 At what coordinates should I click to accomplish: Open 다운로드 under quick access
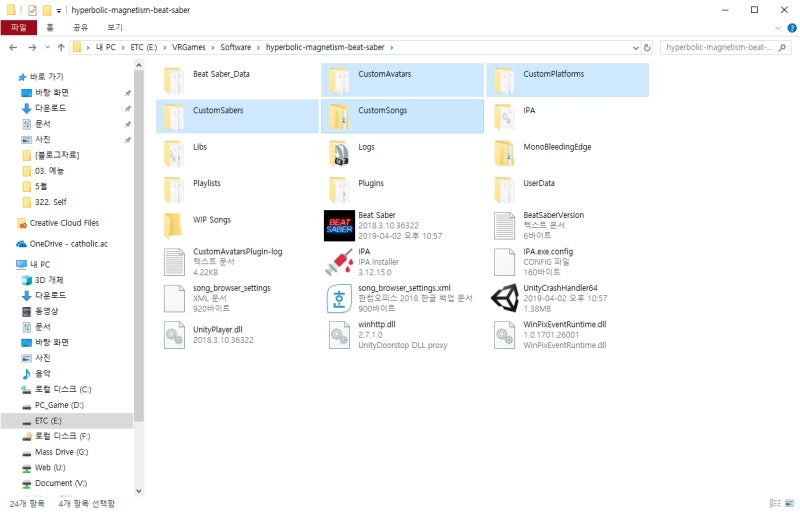coord(50,108)
